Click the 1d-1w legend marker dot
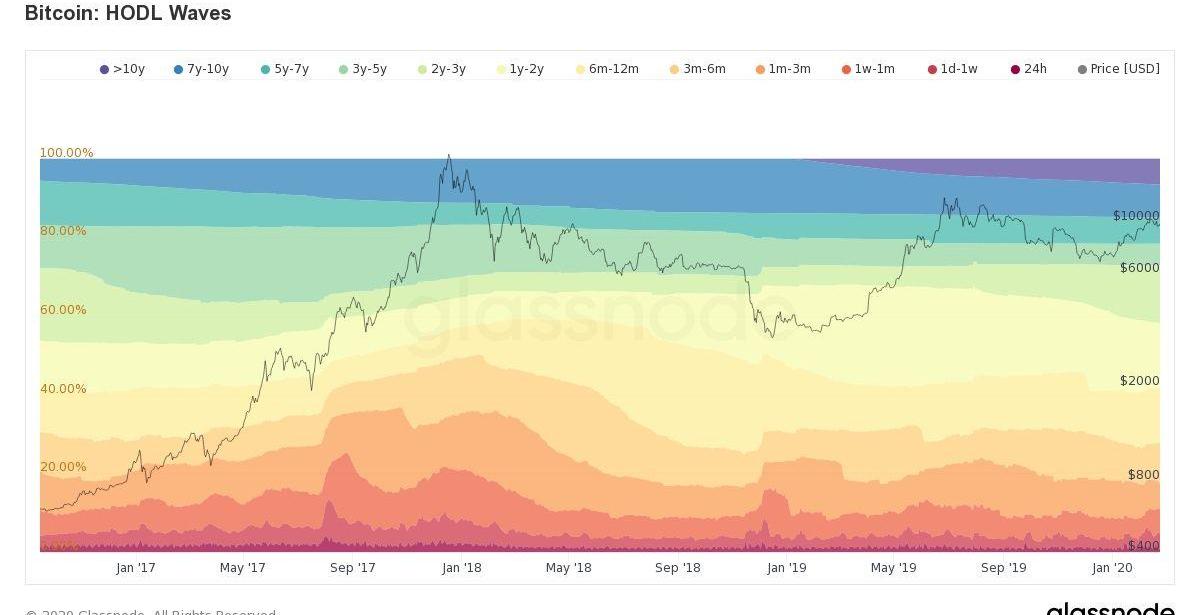This screenshot has height=615, width=1200. click(932, 70)
